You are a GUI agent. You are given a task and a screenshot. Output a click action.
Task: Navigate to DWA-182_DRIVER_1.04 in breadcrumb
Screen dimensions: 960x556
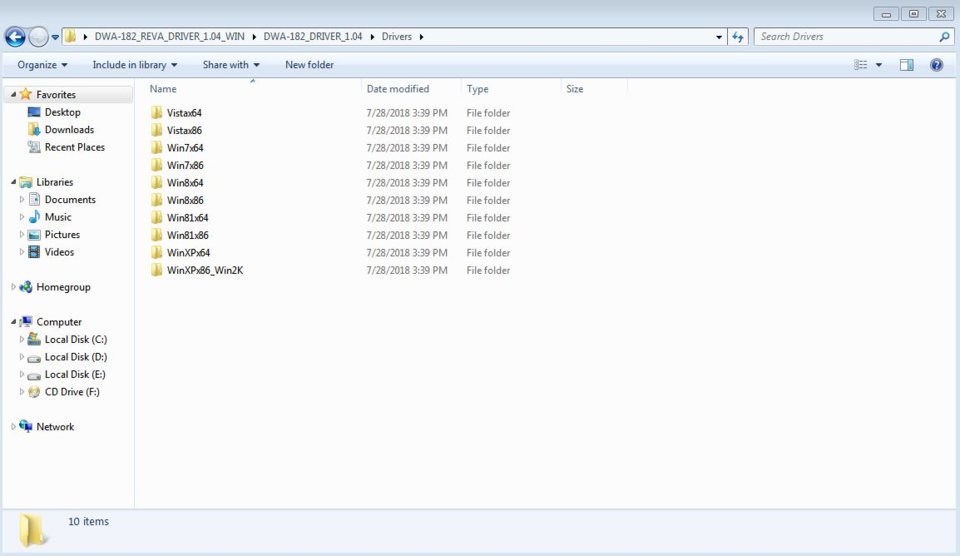coord(313,37)
